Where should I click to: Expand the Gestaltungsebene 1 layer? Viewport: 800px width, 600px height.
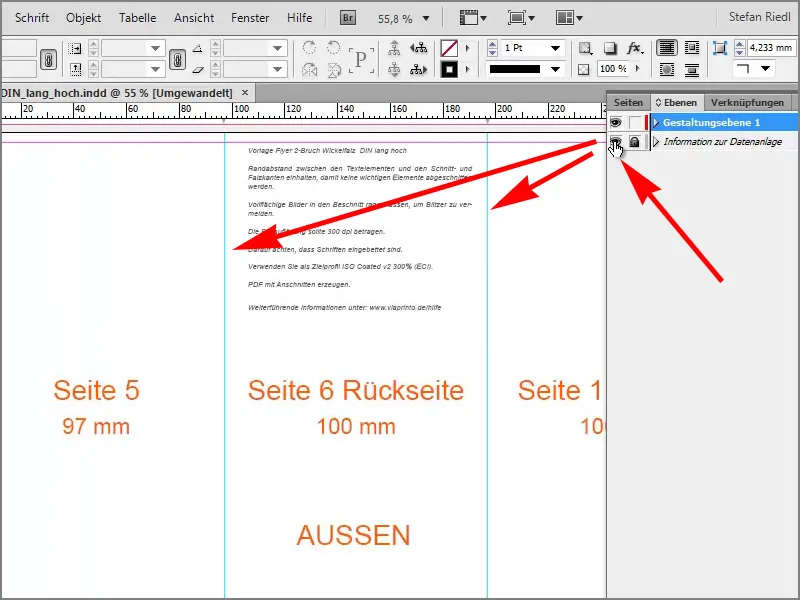(x=656, y=122)
